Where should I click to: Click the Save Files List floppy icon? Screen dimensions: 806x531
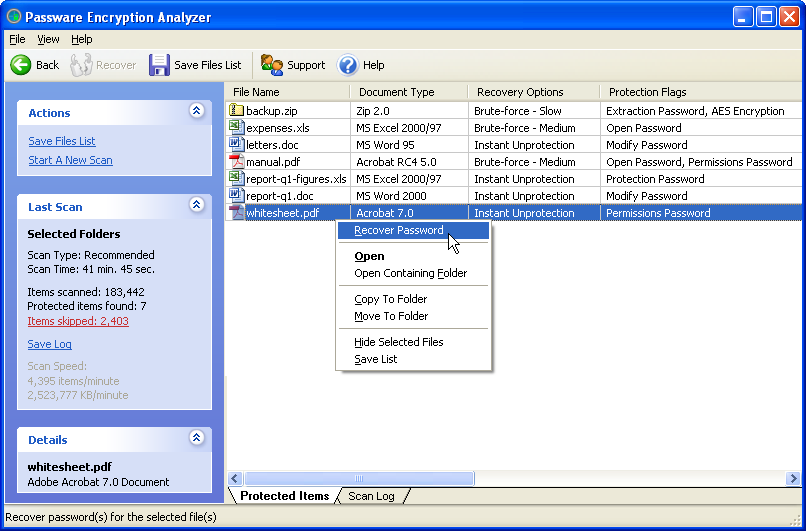[159, 65]
